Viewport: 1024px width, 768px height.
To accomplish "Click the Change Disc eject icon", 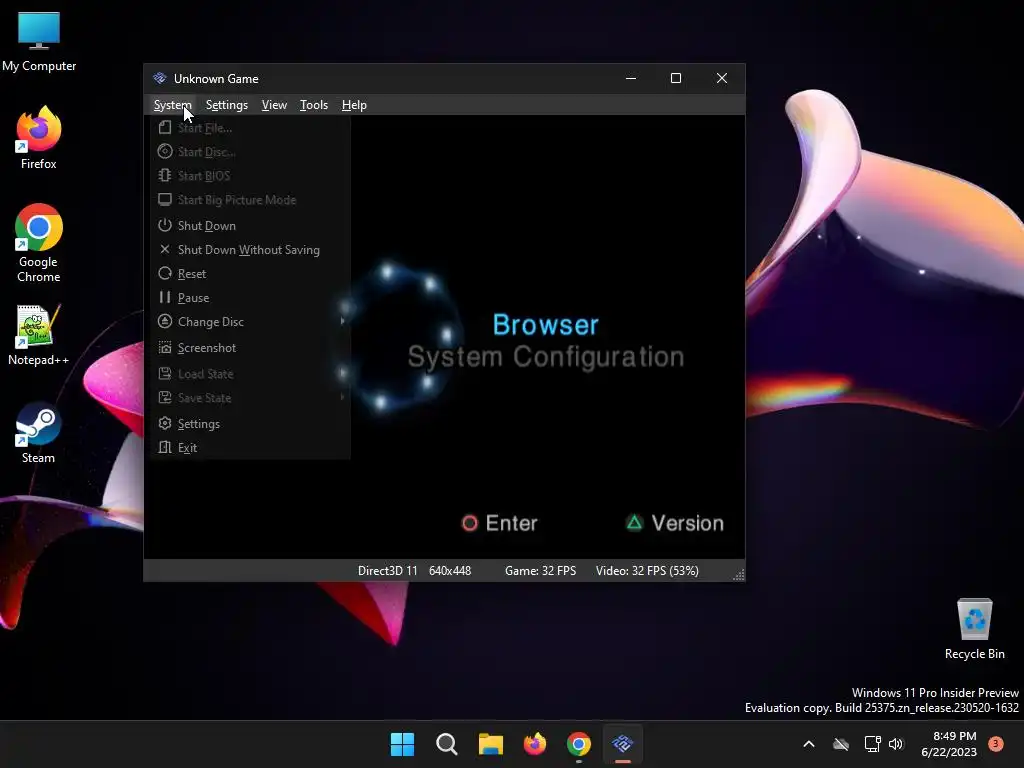I will pyautogui.click(x=165, y=321).
